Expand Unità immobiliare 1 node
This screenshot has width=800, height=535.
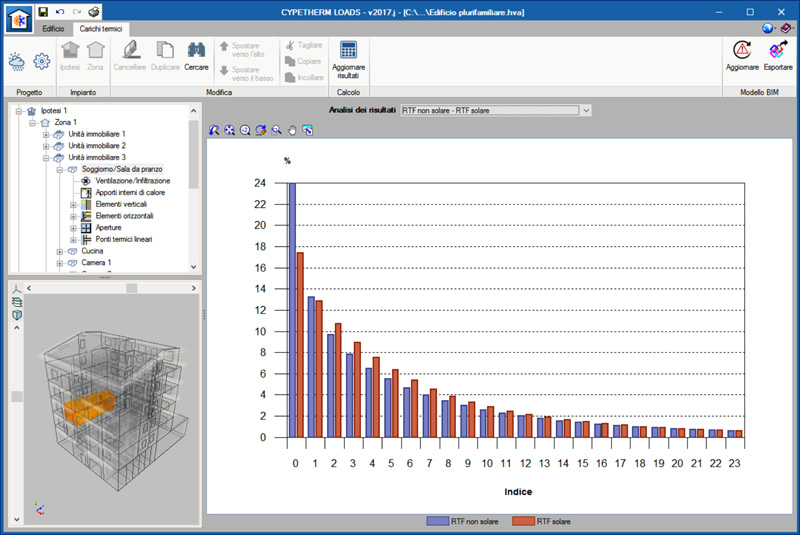[x=46, y=134]
